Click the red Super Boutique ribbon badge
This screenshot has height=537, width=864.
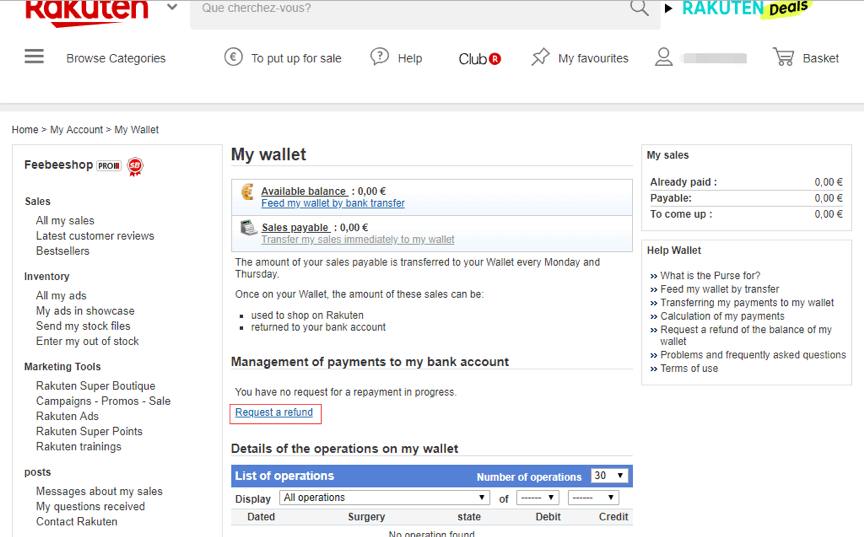click(135, 166)
